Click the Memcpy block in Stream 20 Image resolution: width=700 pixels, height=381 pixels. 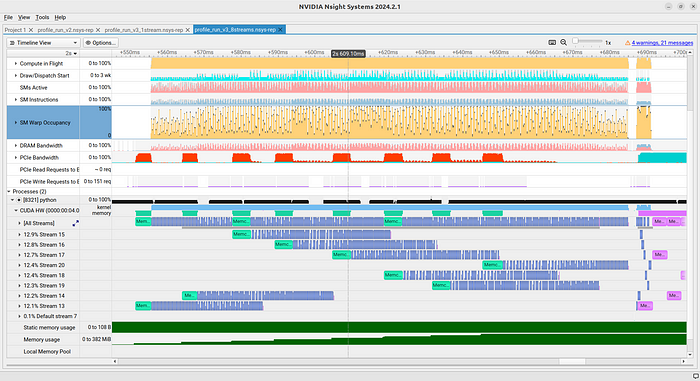tap(492, 265)
